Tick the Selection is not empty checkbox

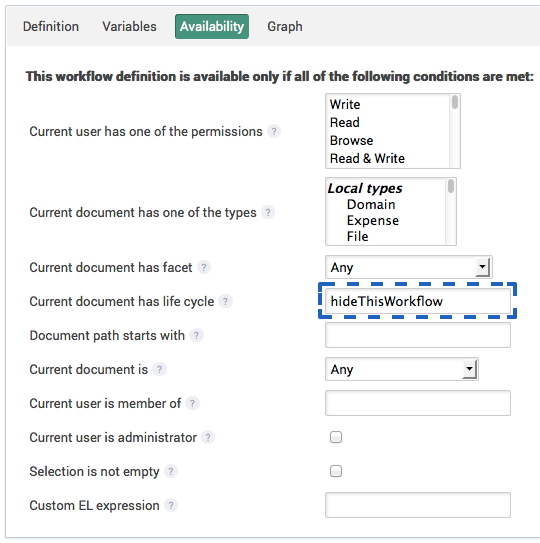pos(336,471)
